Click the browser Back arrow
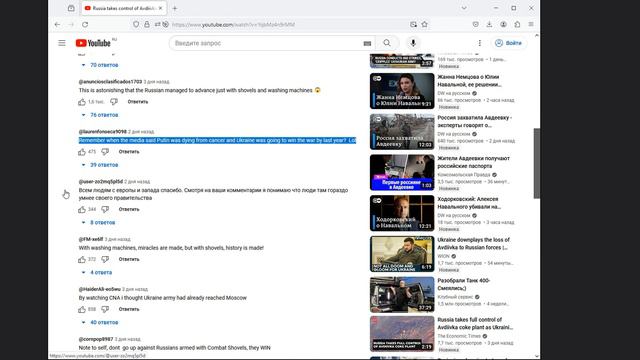640x360 pixels. (x=57, y=24)
